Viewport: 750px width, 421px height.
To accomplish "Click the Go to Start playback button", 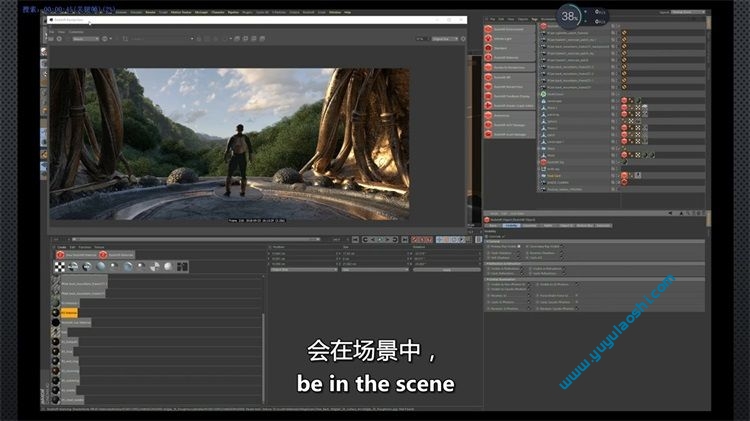I will pos(355,239).
